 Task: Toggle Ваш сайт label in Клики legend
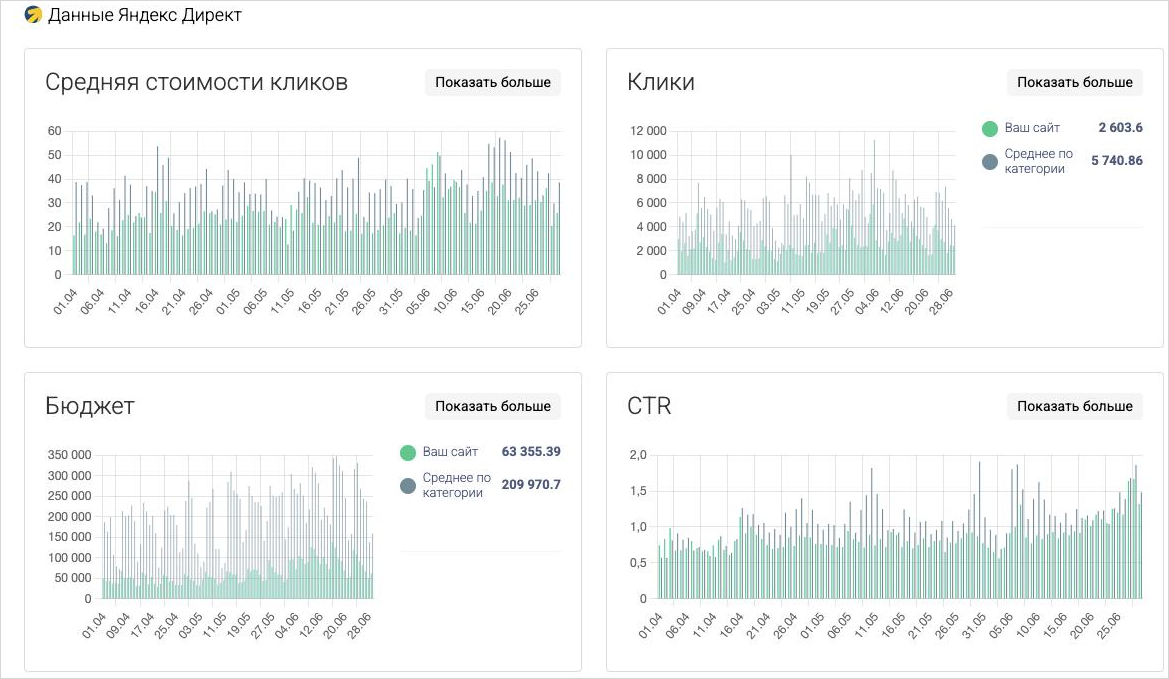[x=1032, y=128]
